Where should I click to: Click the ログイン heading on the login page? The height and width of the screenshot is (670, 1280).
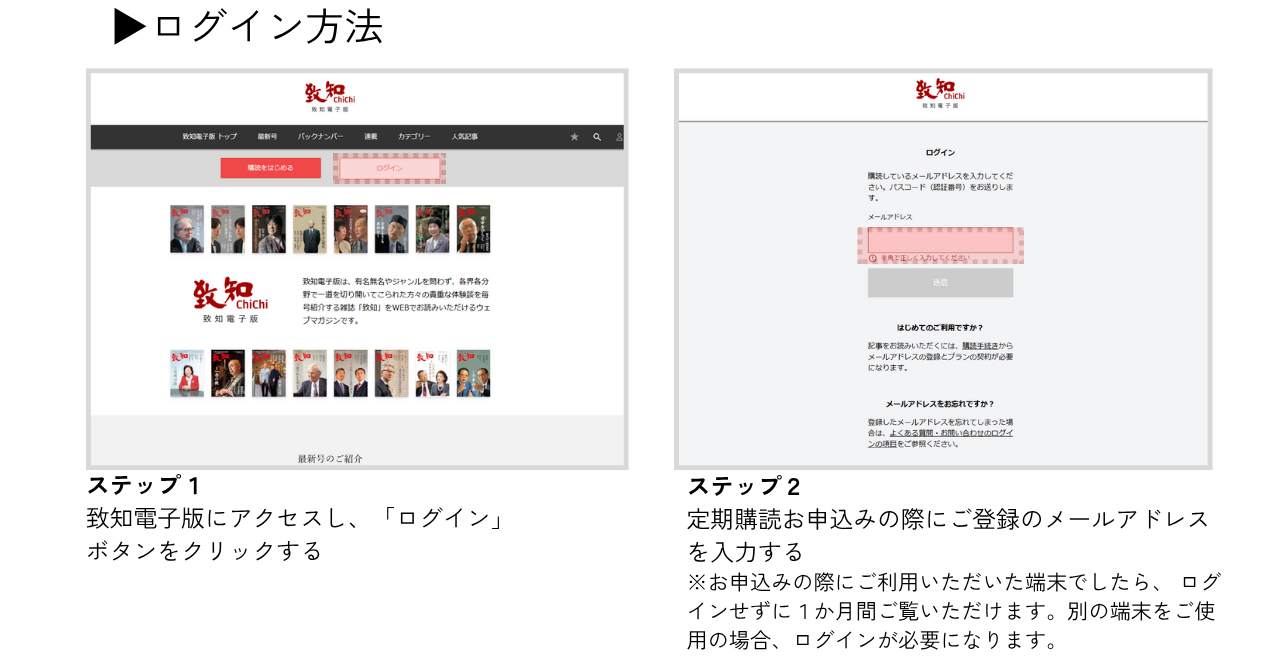[940, 152]
